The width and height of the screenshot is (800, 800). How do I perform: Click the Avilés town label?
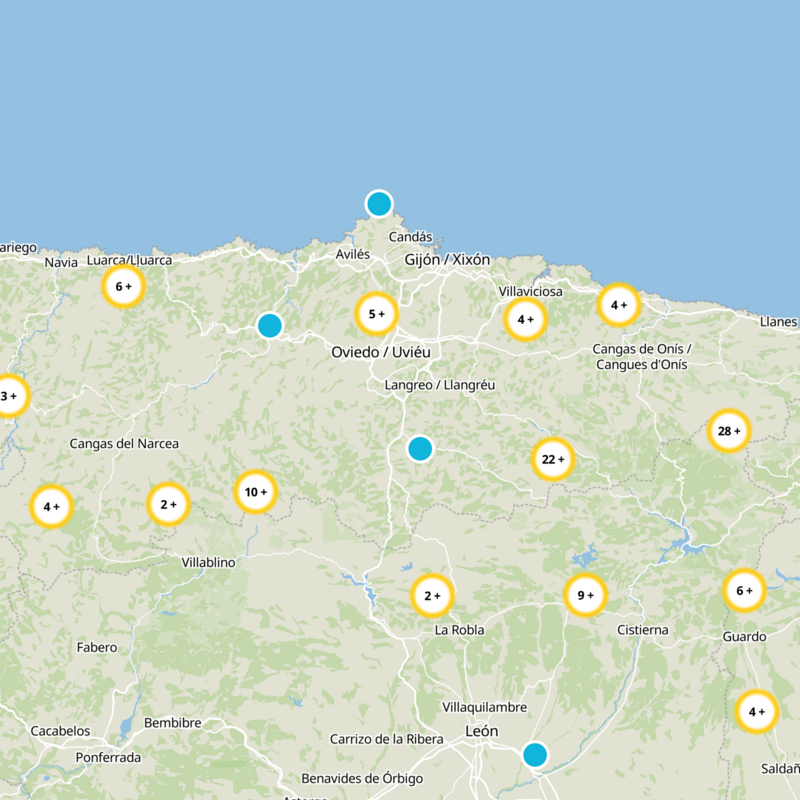(353, 254)
